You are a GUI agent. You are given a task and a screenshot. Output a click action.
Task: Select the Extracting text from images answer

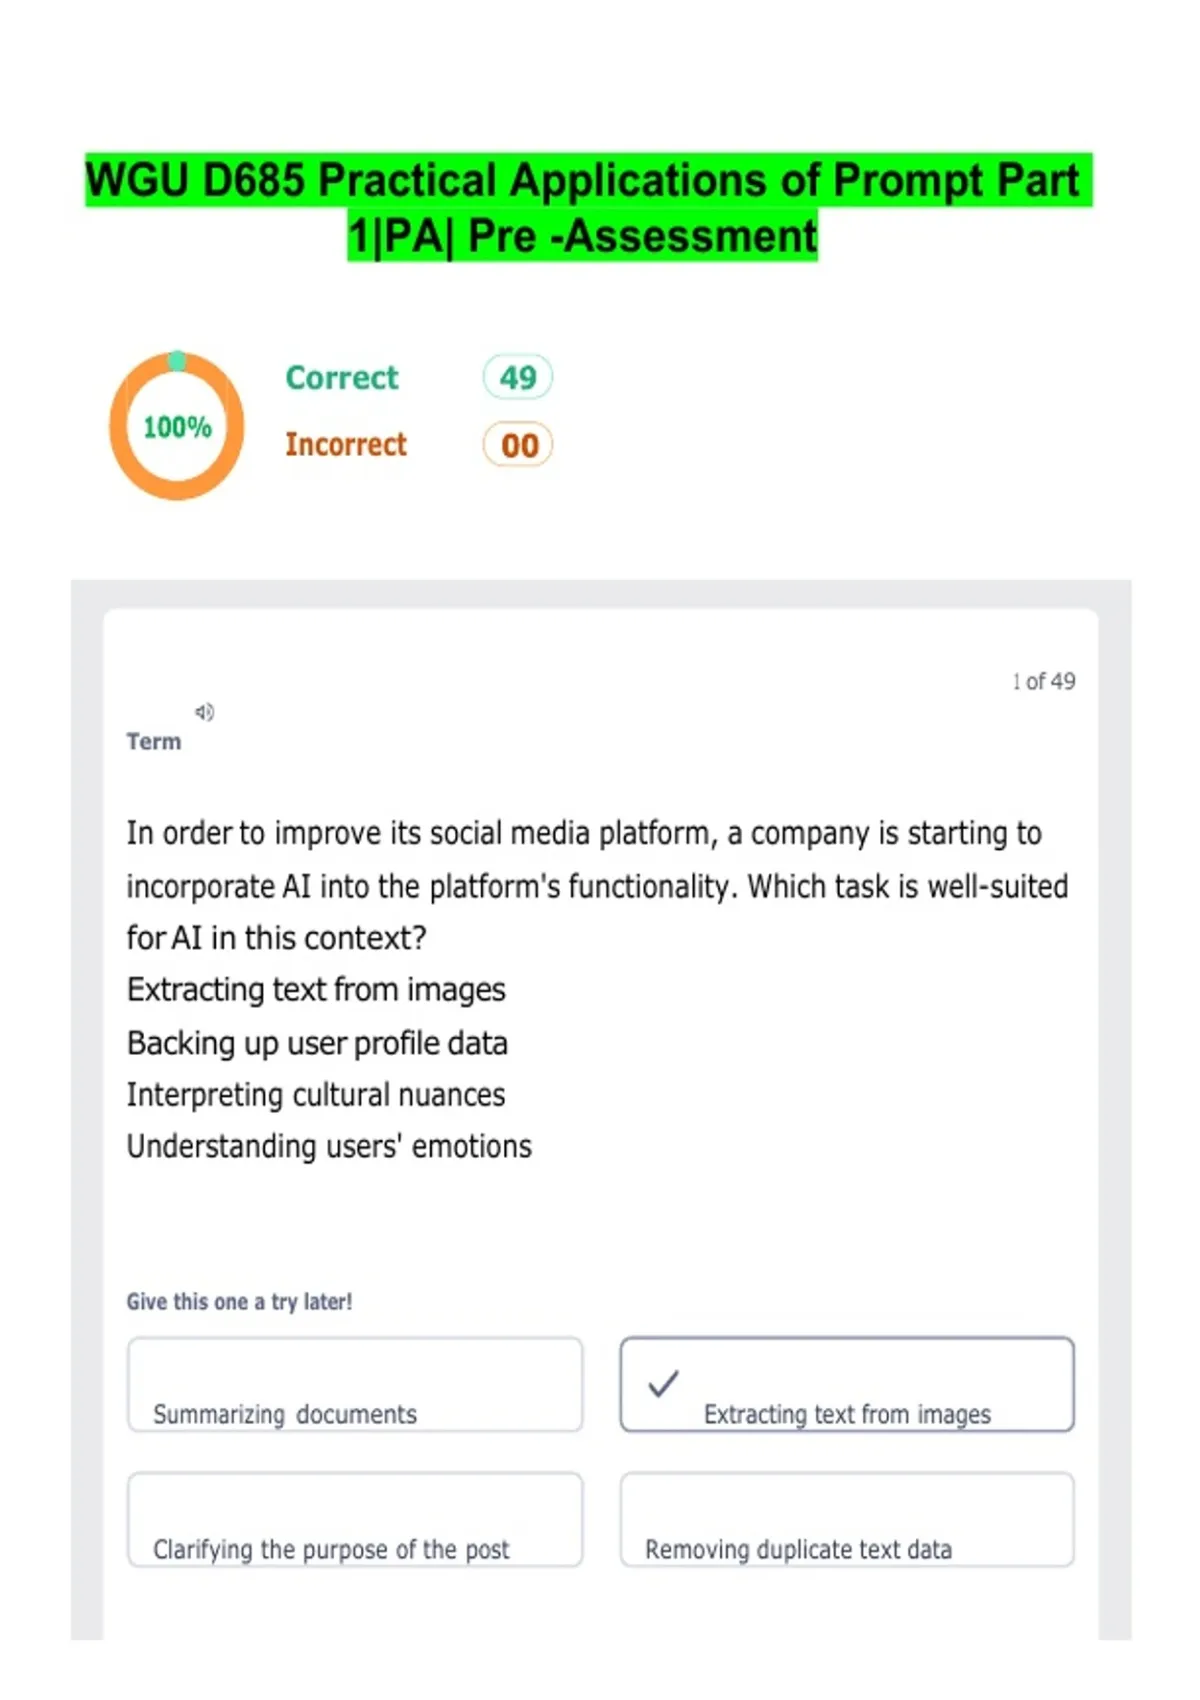pos(847,1385)
